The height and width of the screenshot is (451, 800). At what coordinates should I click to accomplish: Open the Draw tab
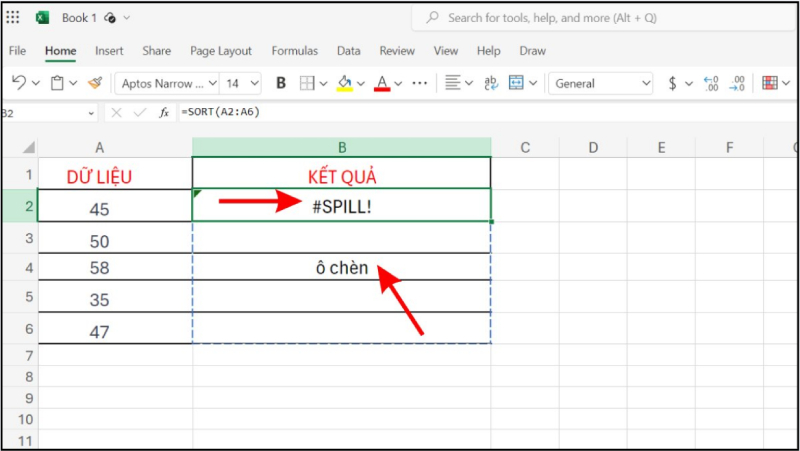pos(533,51)
